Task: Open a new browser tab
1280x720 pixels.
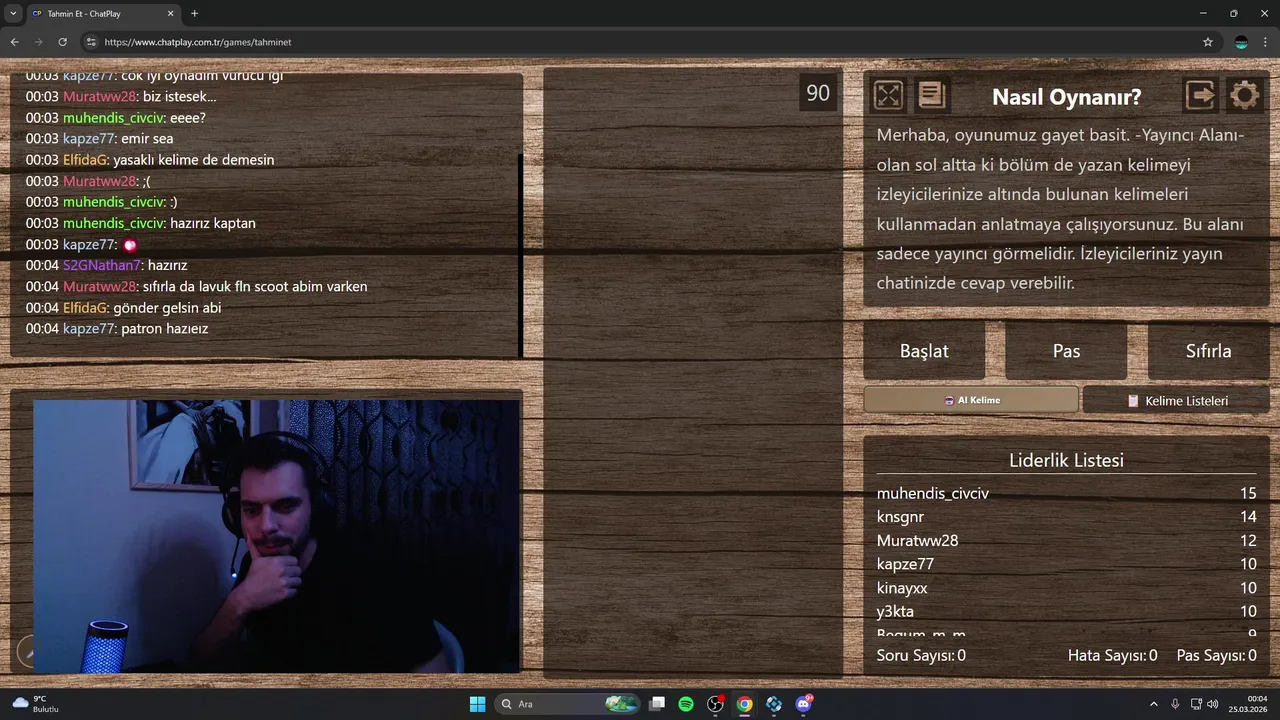Action: 194,14
